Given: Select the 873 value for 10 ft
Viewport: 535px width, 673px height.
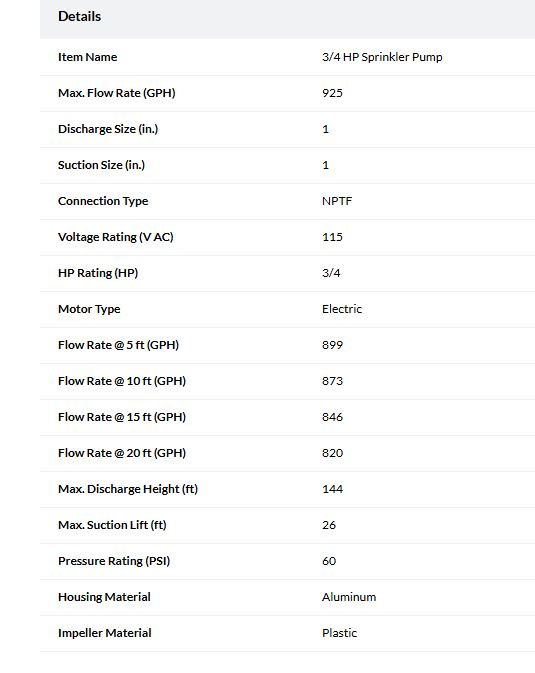Looking at the screenshot, I should pyautogui.click(x=332, y=381).
